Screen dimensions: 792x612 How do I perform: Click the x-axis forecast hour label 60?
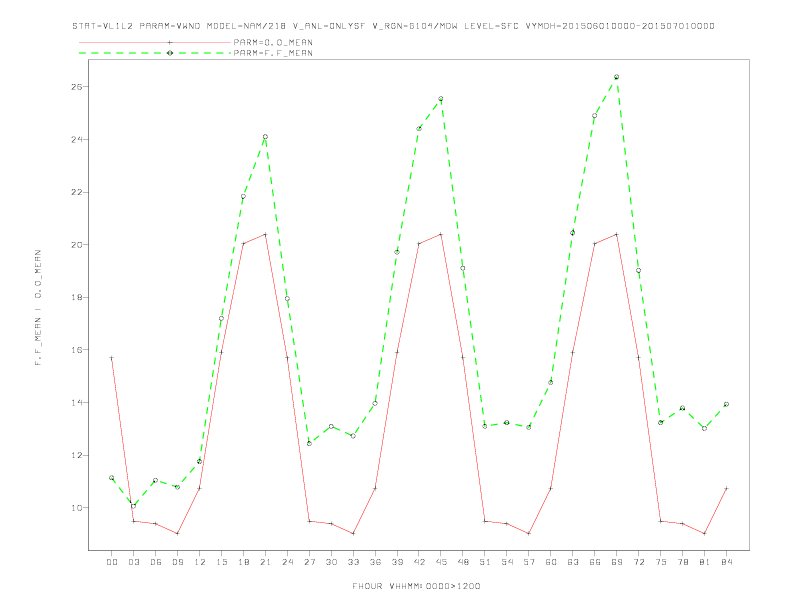click(551, 562)
